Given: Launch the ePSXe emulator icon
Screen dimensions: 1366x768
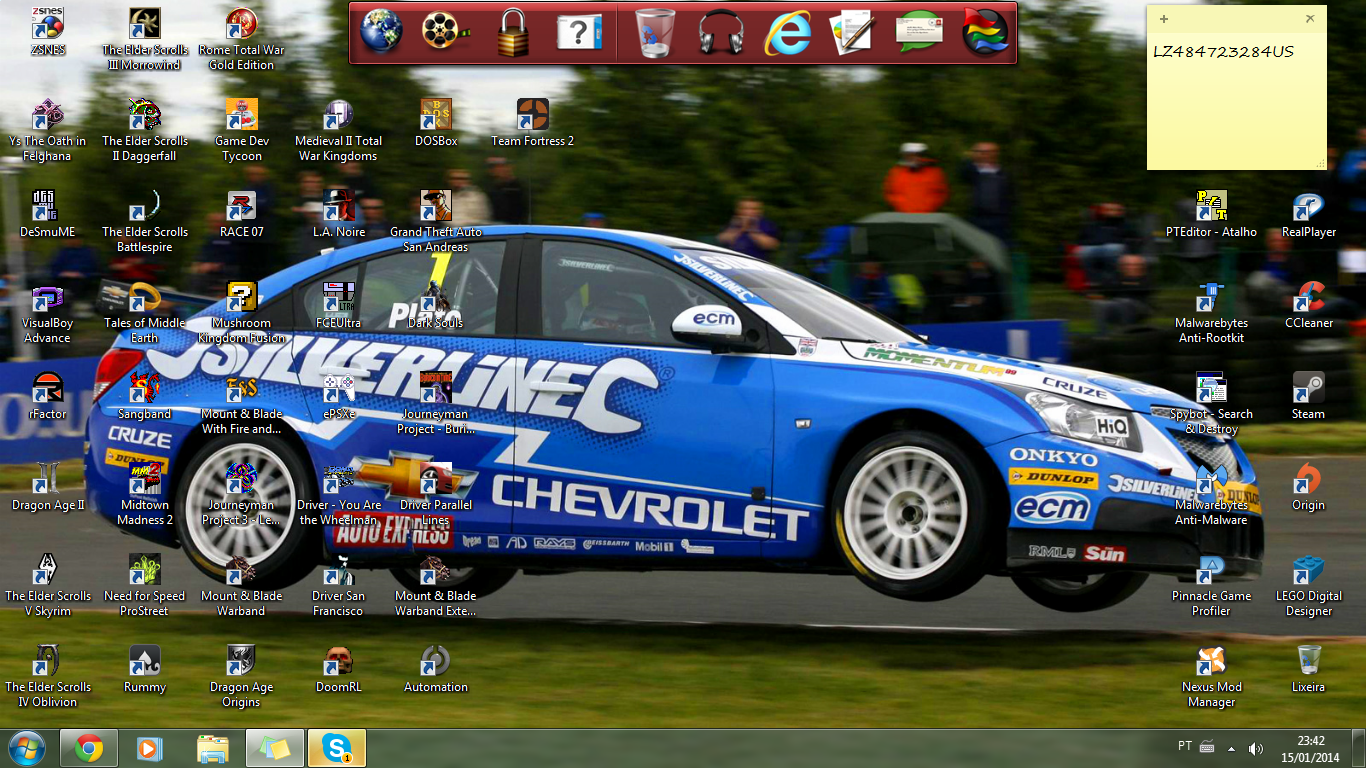Looking at the screenshot, I should coord(338,396).
